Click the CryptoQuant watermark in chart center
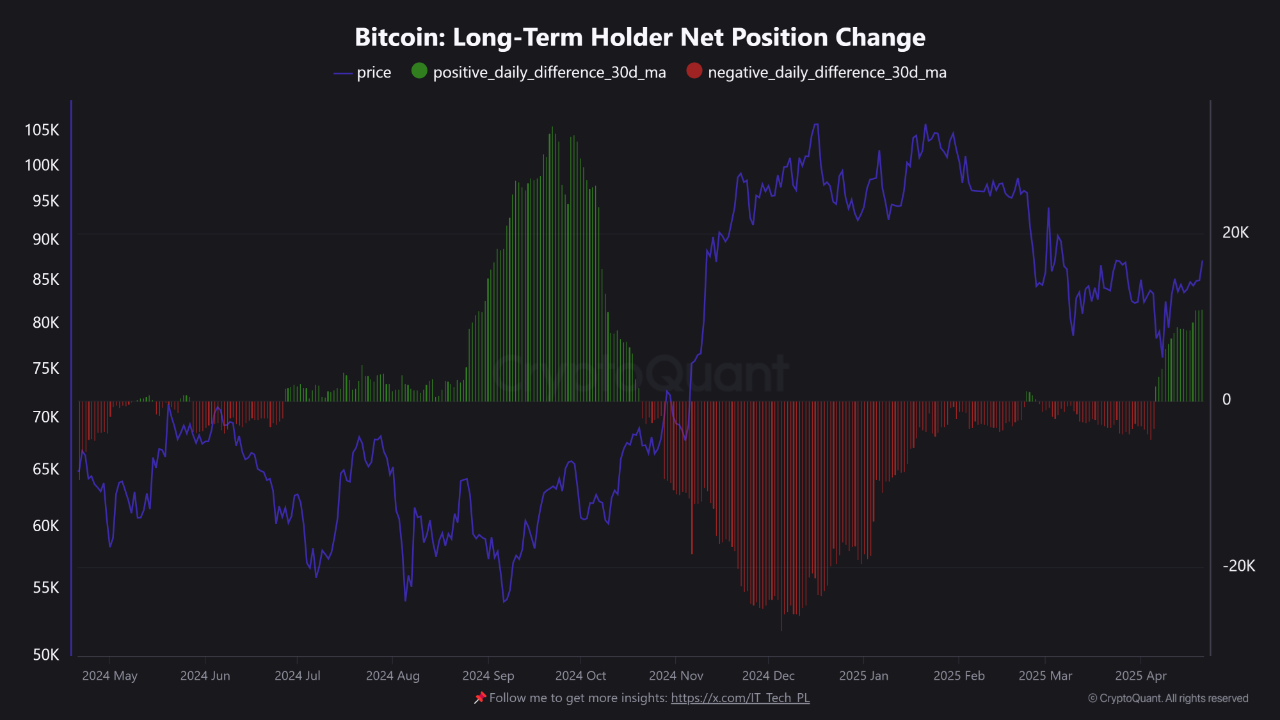The height and width of the screenshot is (720, 1280). pos(640,374)
